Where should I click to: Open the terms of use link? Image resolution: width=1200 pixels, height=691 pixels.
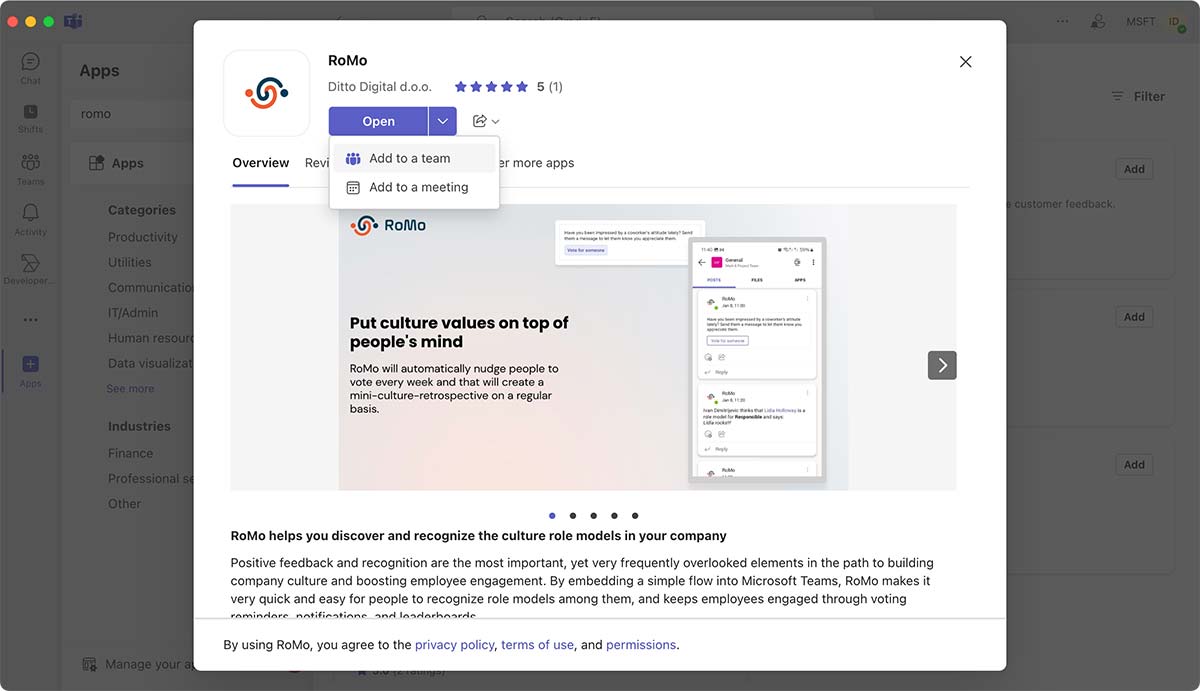click(x=538, y=645)
